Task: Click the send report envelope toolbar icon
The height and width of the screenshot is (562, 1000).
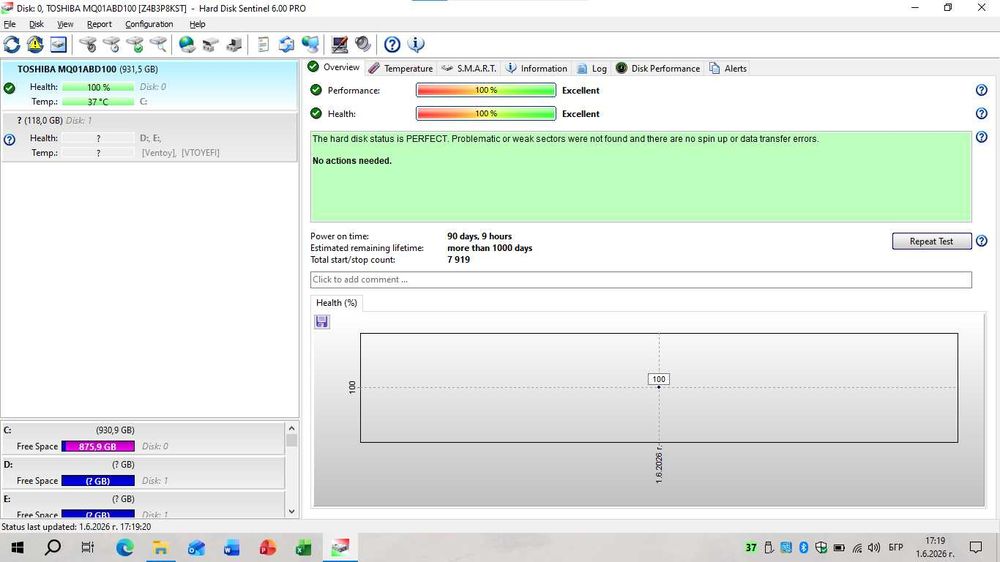Action: click(x=286, y=45)
